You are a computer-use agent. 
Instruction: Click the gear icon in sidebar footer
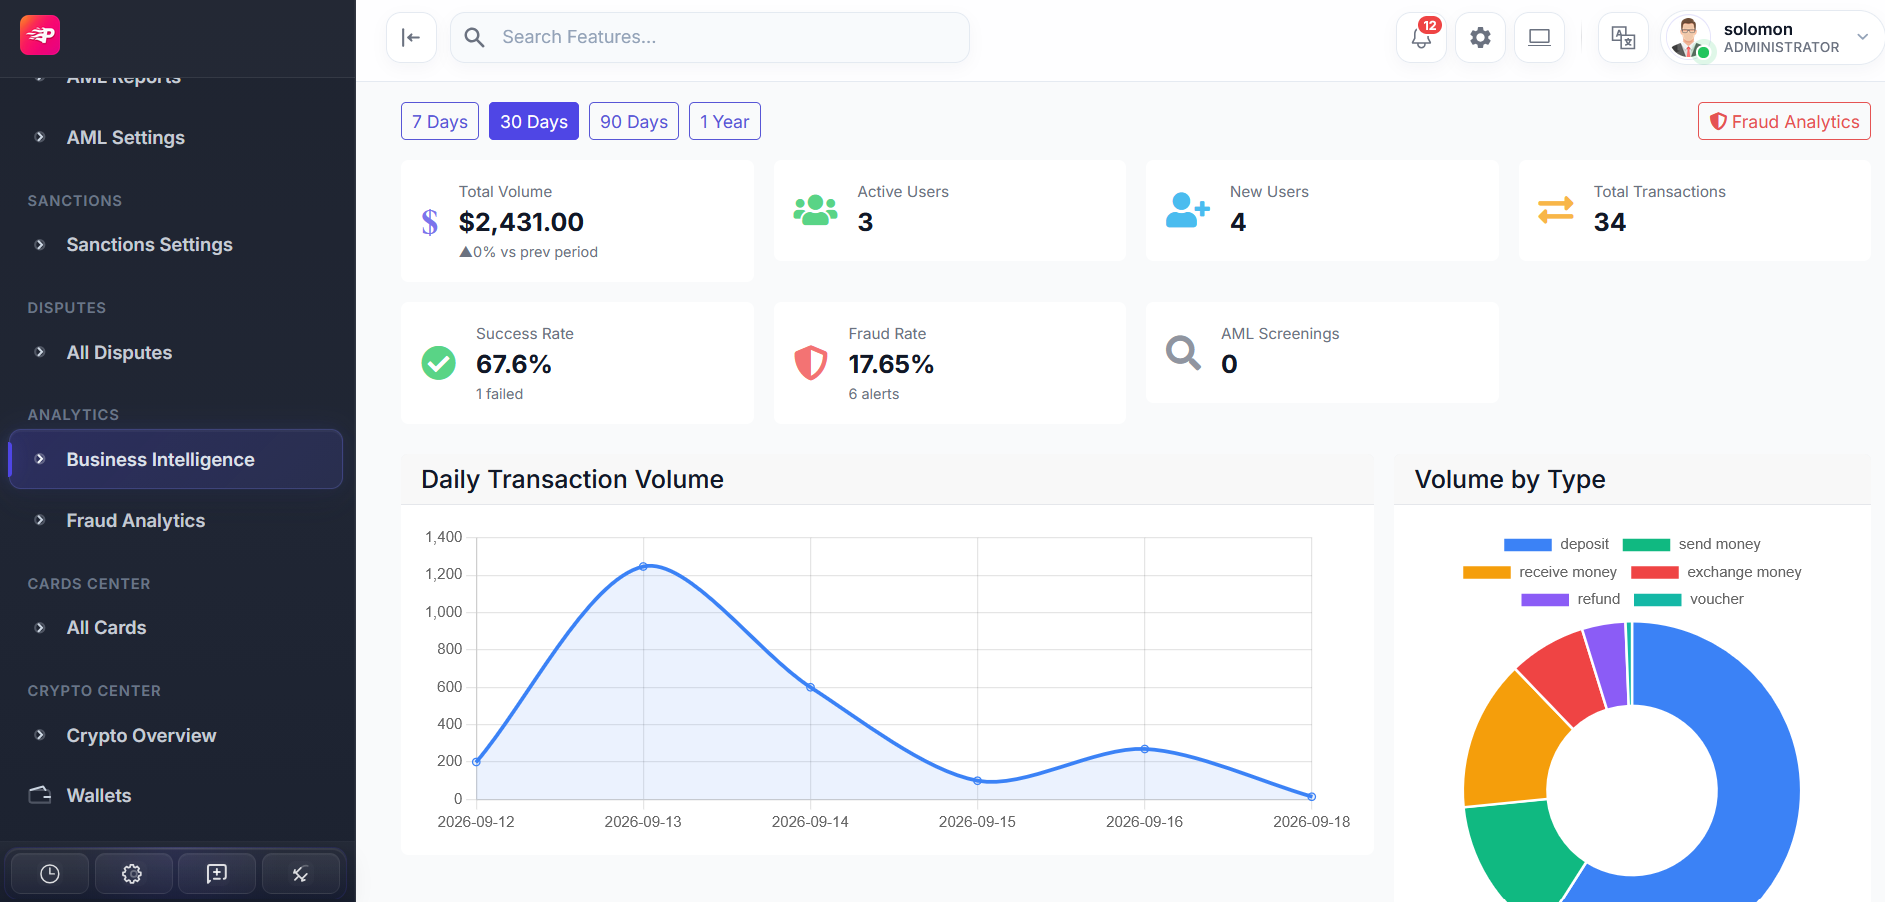tap(133, 874)
